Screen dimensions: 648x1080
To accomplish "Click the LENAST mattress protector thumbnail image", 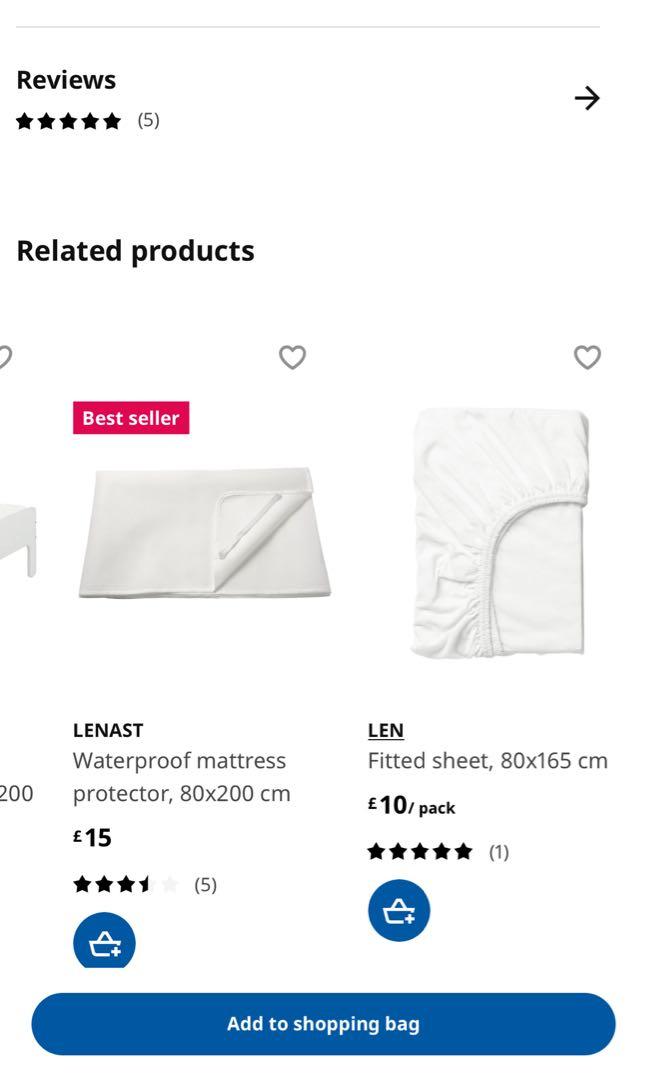I will pyautogui.click(x=205, y=530).
